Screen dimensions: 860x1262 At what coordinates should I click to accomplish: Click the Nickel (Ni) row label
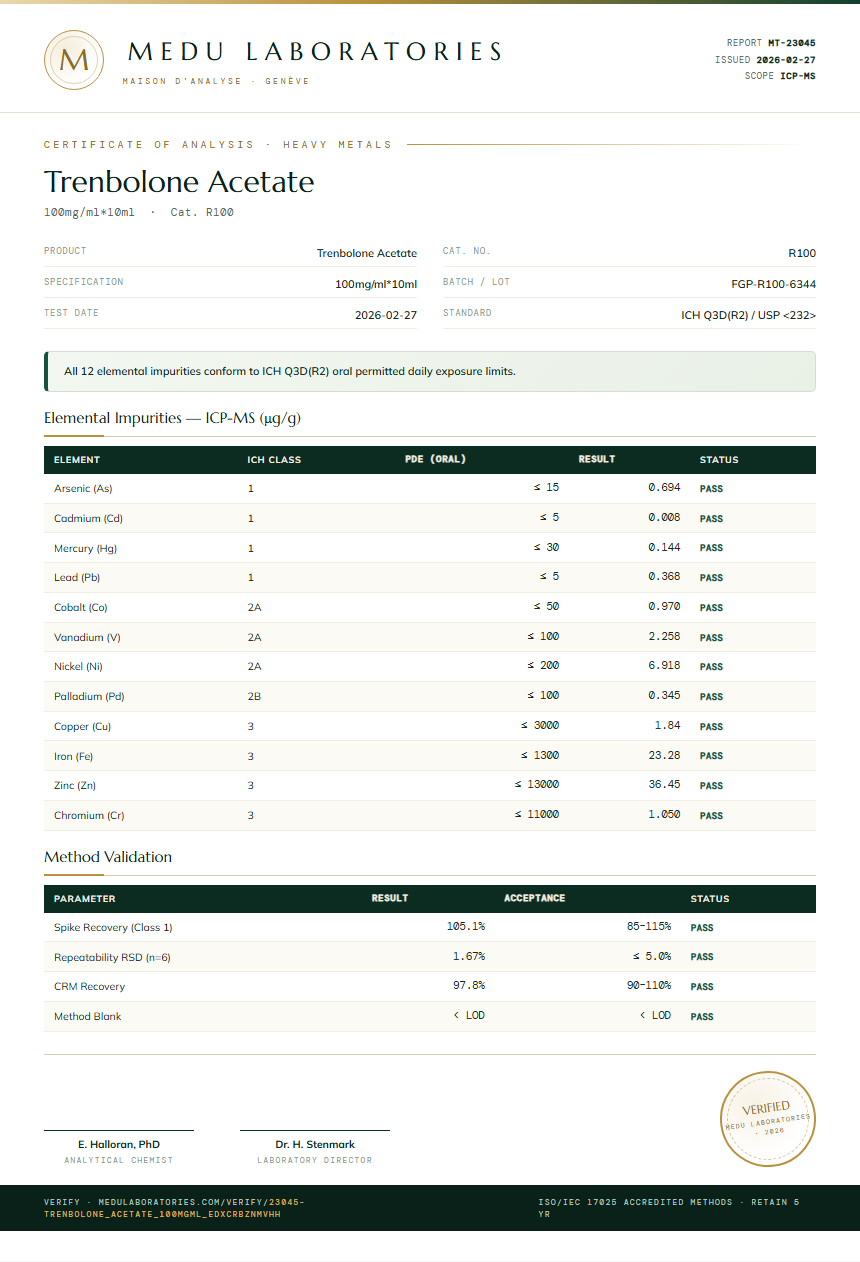pos(78,667)
